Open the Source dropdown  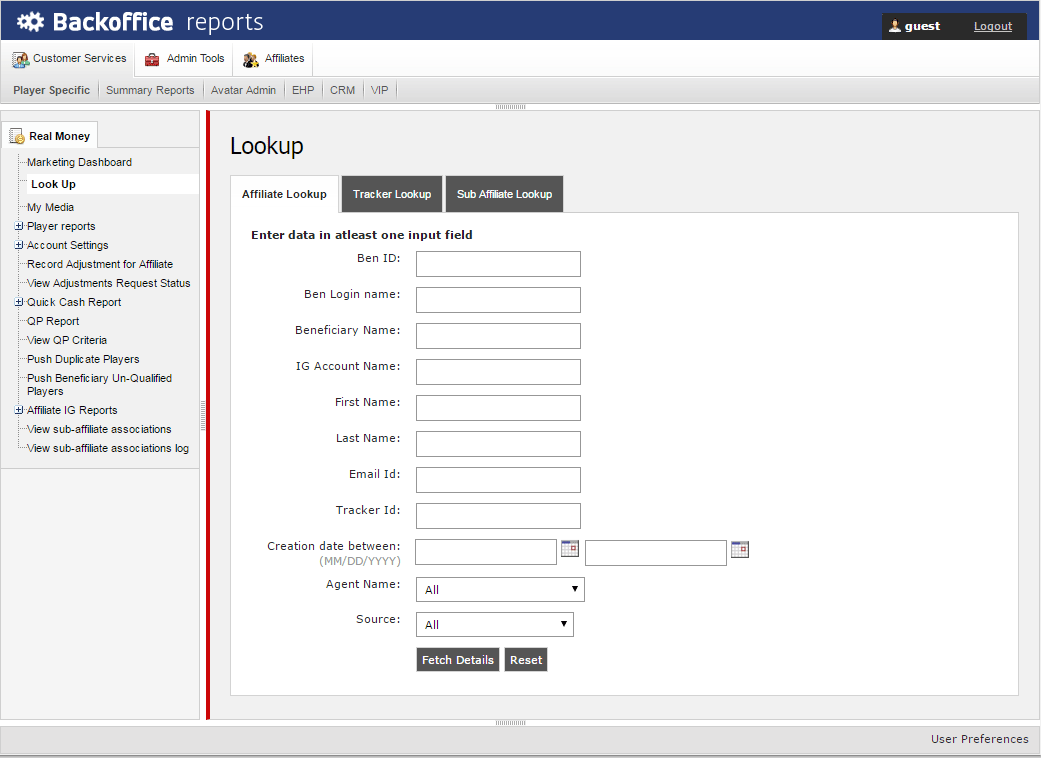coord(495,625)
